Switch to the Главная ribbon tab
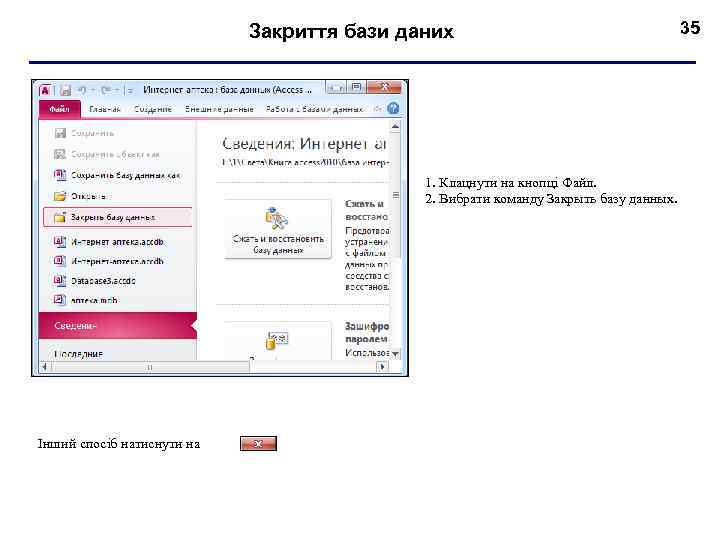The image size is (720, 540). pos(105,109)
